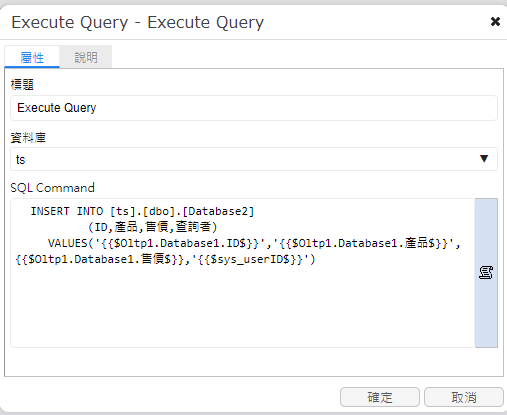This screenshot has width=507, height=415.
Task: Click the 資料庫 label
Action: tap(28, 137)
